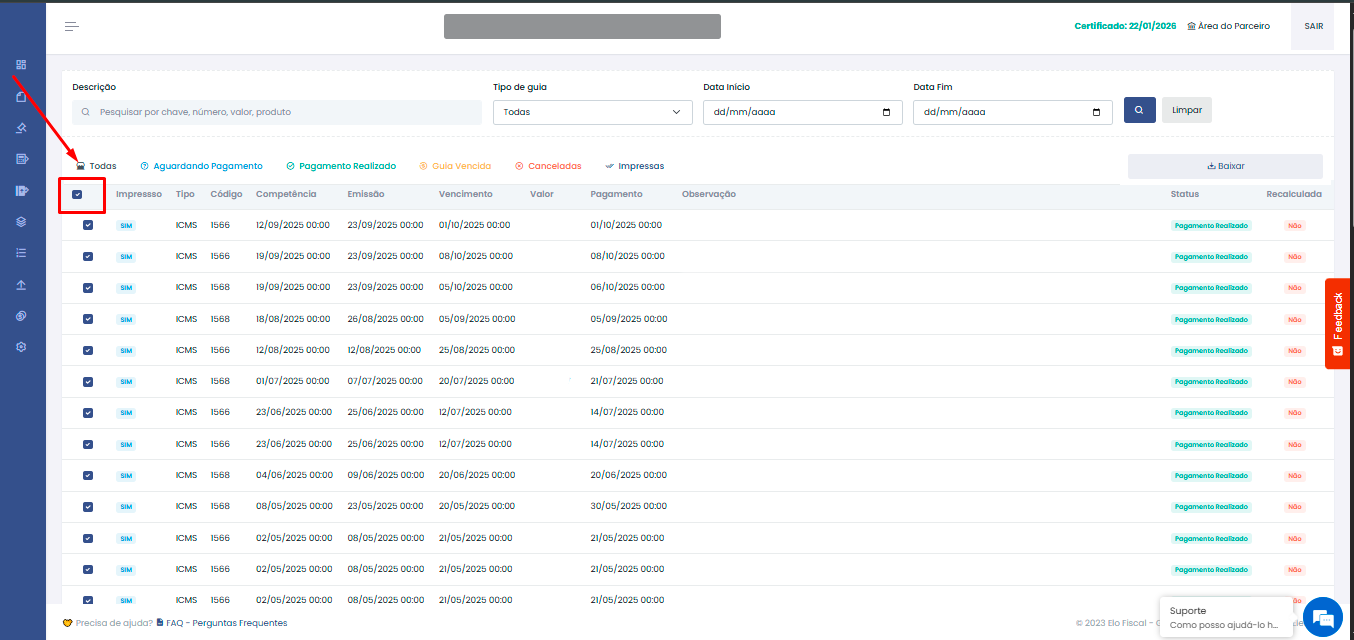
Task: Click Pagamento cell 21/07/2025 00:00
Action: click(x=627, y=381)
